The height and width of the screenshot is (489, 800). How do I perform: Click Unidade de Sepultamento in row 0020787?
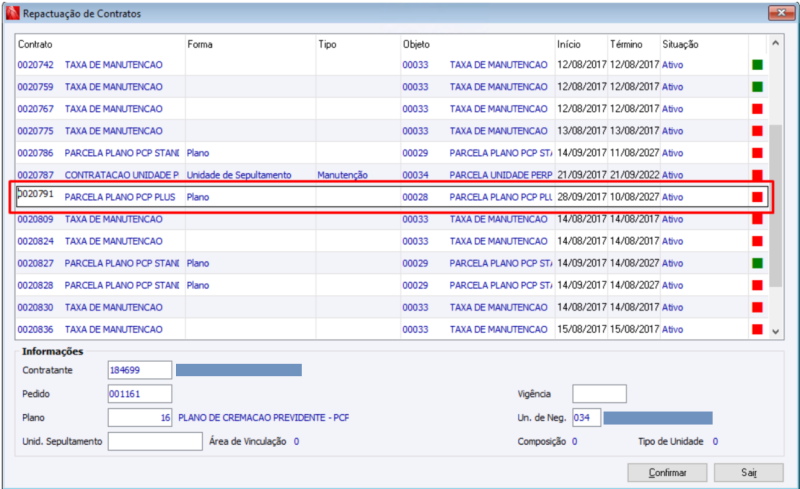coord(239,175)
